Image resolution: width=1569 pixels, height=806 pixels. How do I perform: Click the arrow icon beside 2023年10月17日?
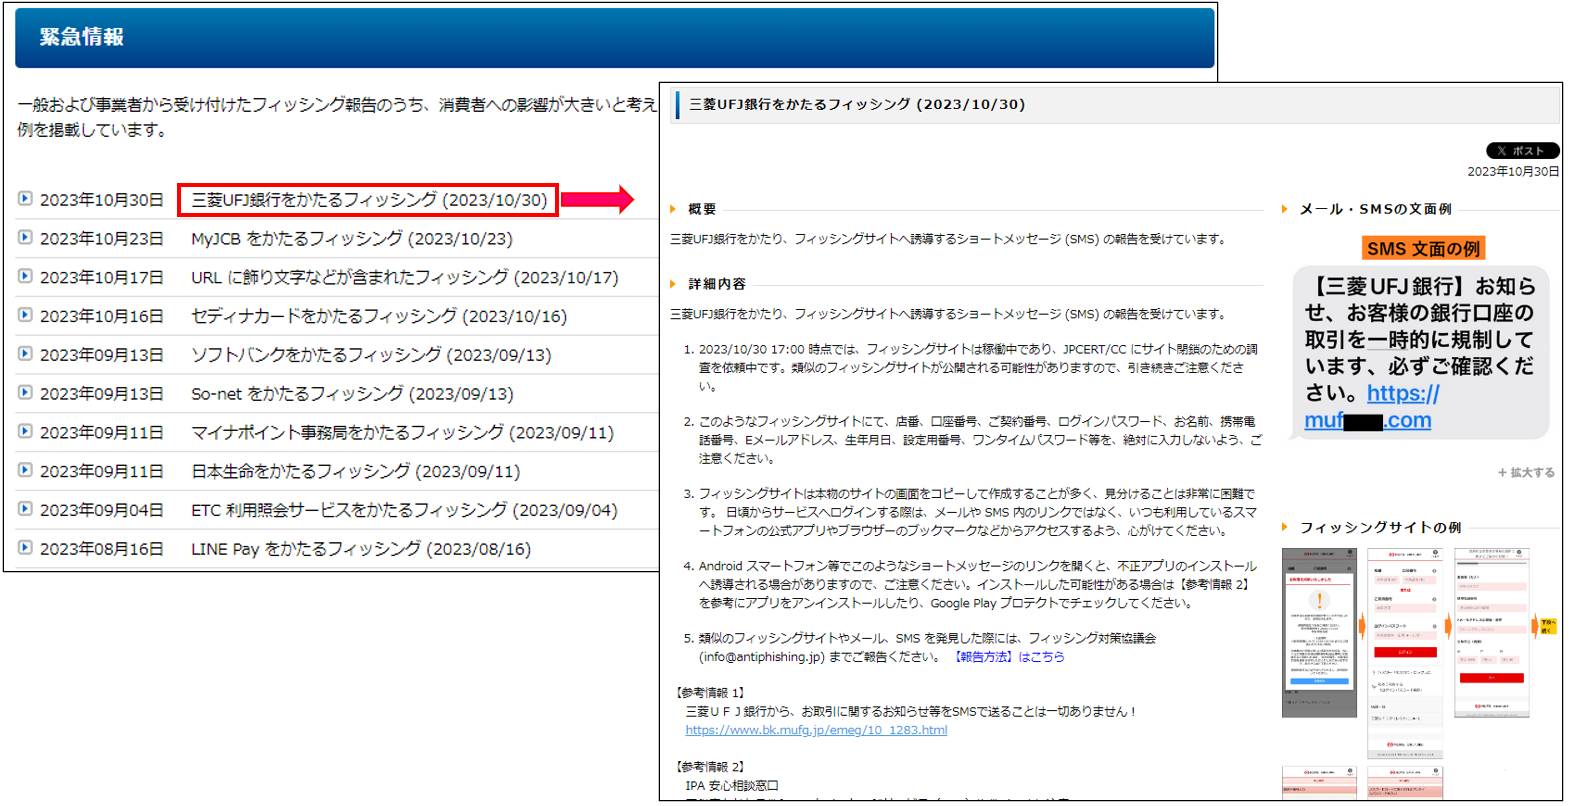pos(25,277)
